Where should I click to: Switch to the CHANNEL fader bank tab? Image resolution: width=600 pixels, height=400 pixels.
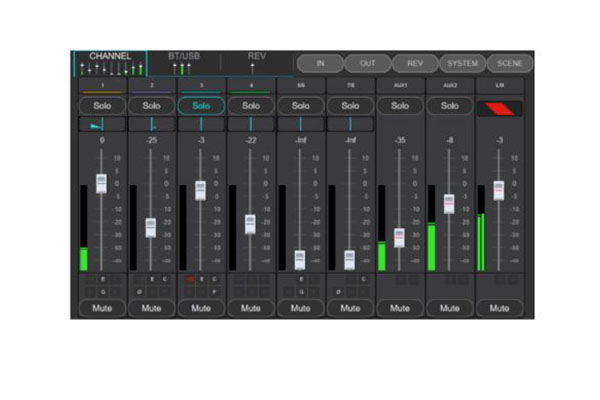click(110, 64)
